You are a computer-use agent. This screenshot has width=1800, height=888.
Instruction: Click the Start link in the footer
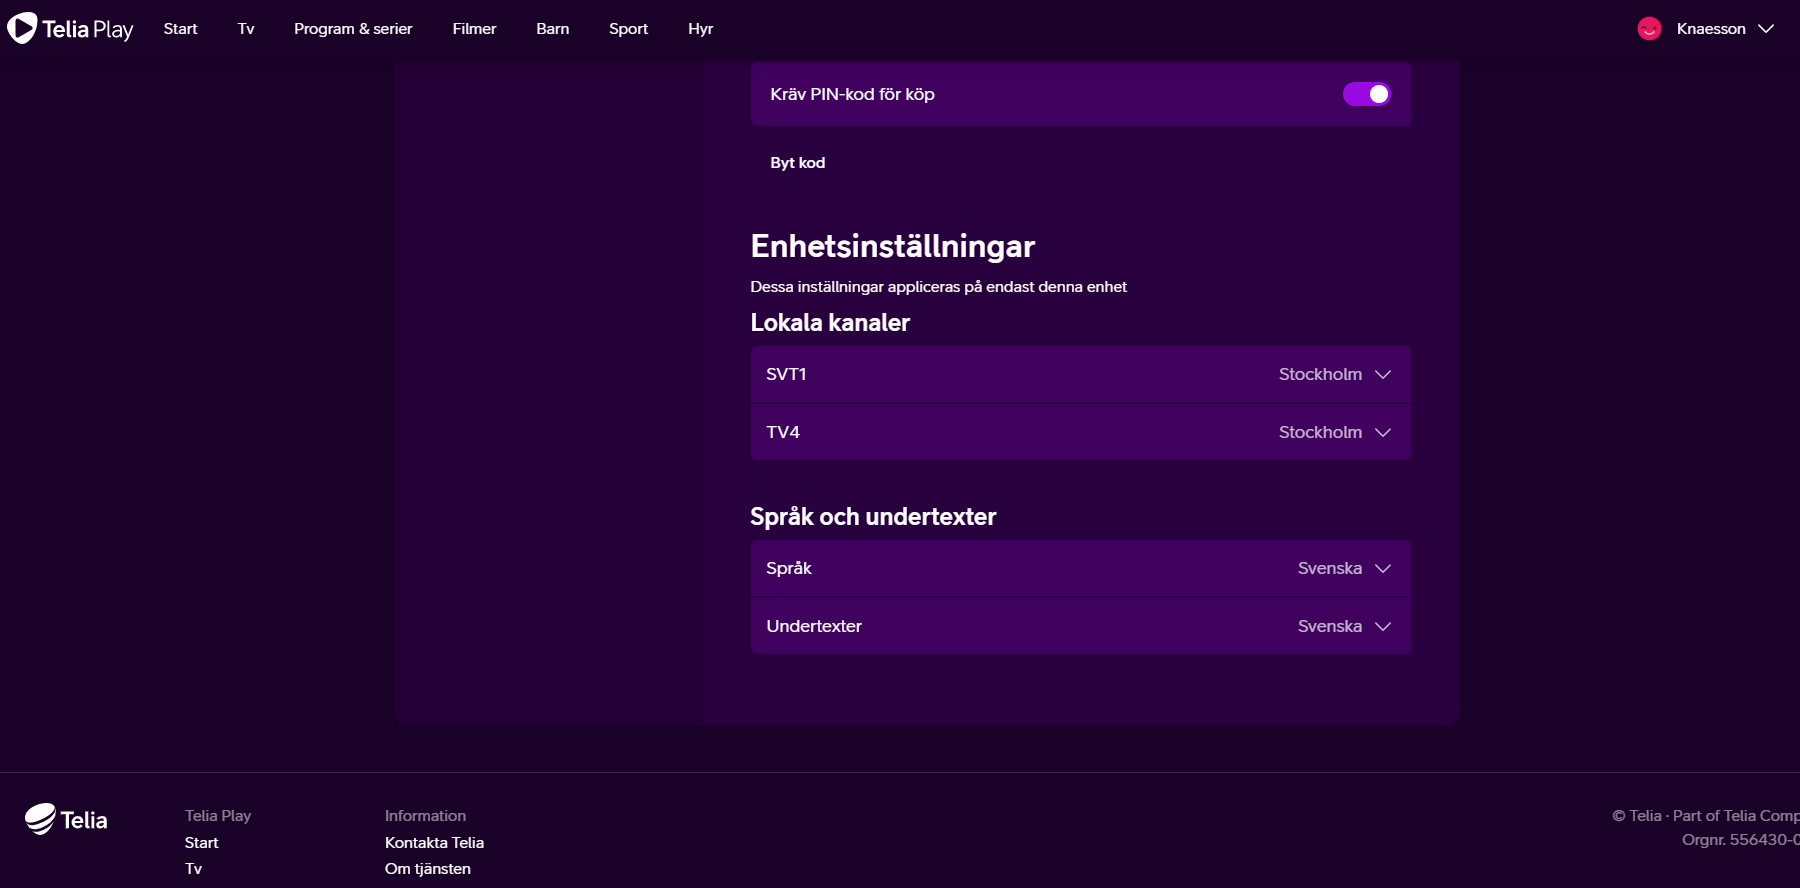pyautogui.click(x=201, y=843)
